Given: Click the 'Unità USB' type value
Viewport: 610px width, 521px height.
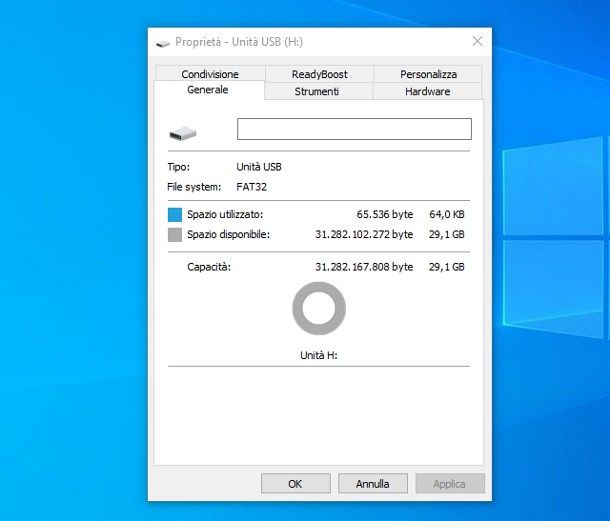Looking at the screenshot, I should point(259,167).
